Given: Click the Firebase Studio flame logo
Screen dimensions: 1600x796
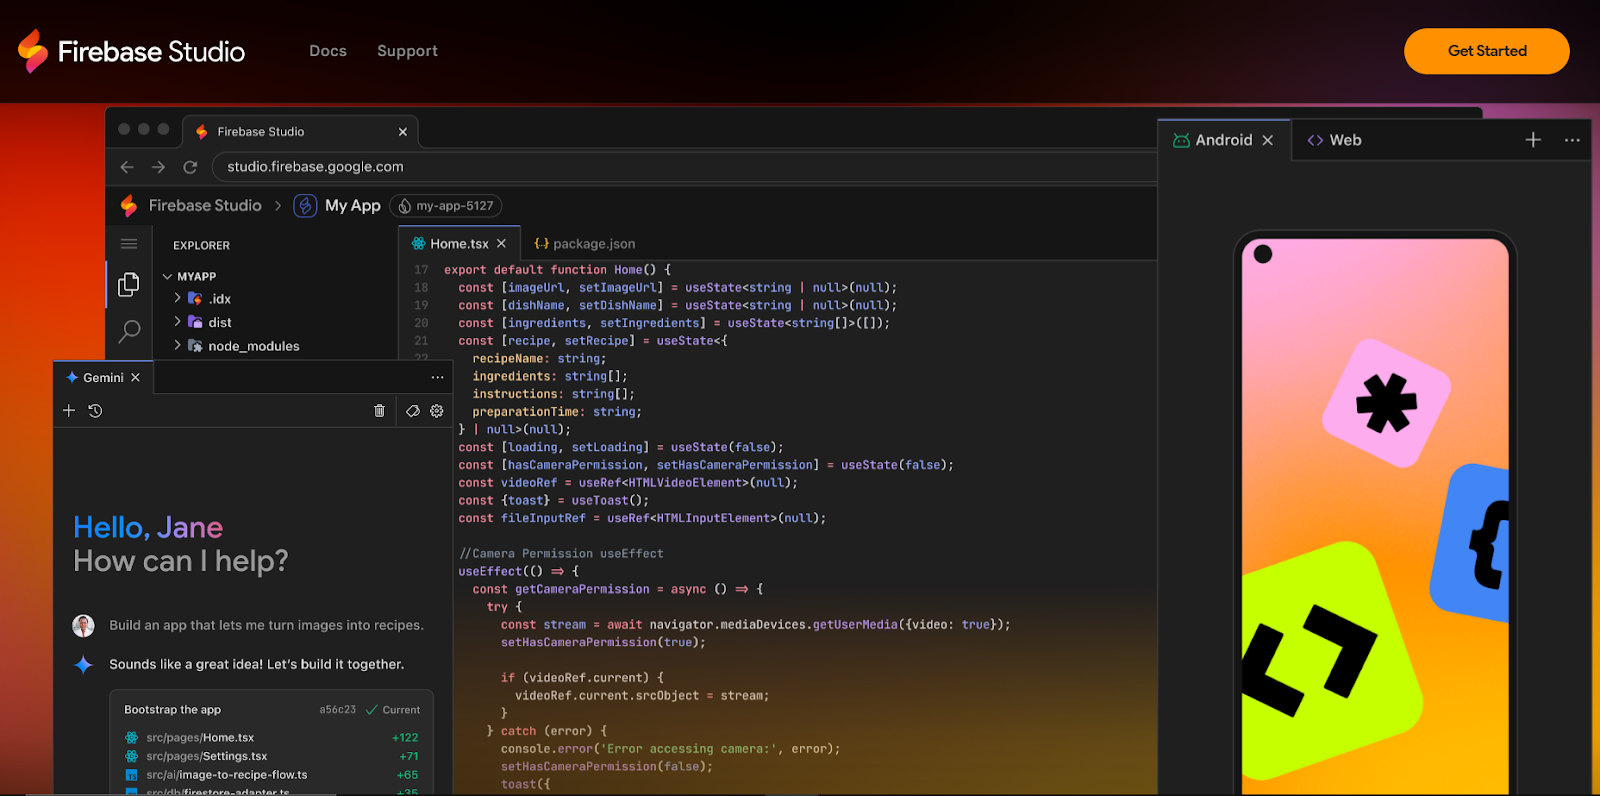Looking at the screenshot, I should point(33,51).
